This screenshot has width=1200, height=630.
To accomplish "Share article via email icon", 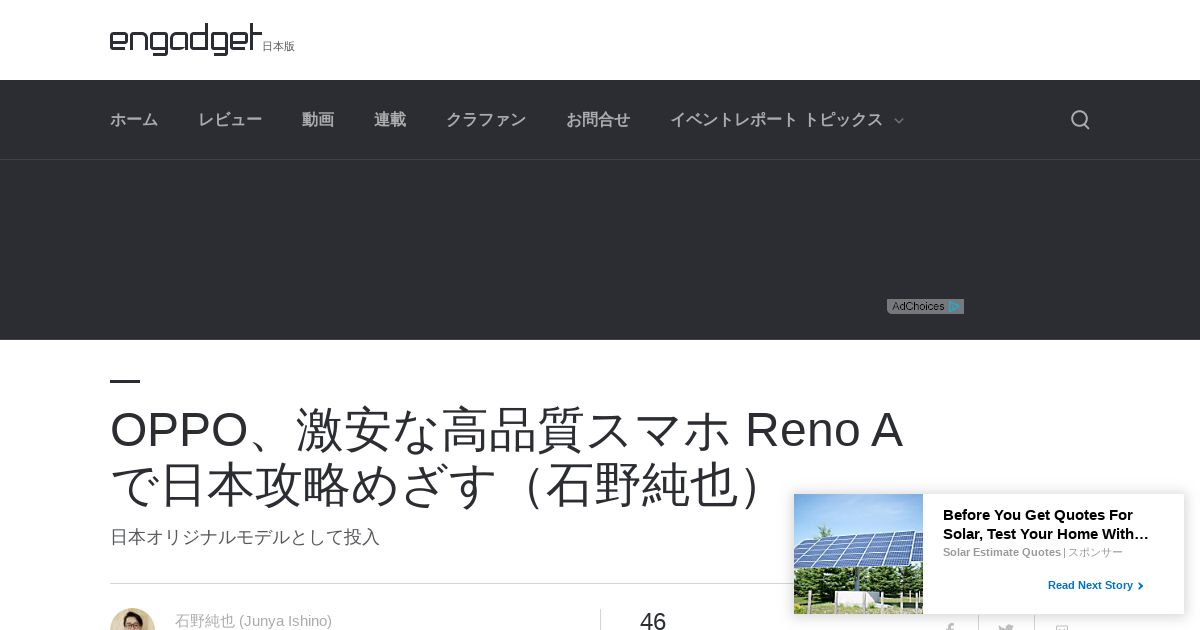I will [x=1062, y=625].
